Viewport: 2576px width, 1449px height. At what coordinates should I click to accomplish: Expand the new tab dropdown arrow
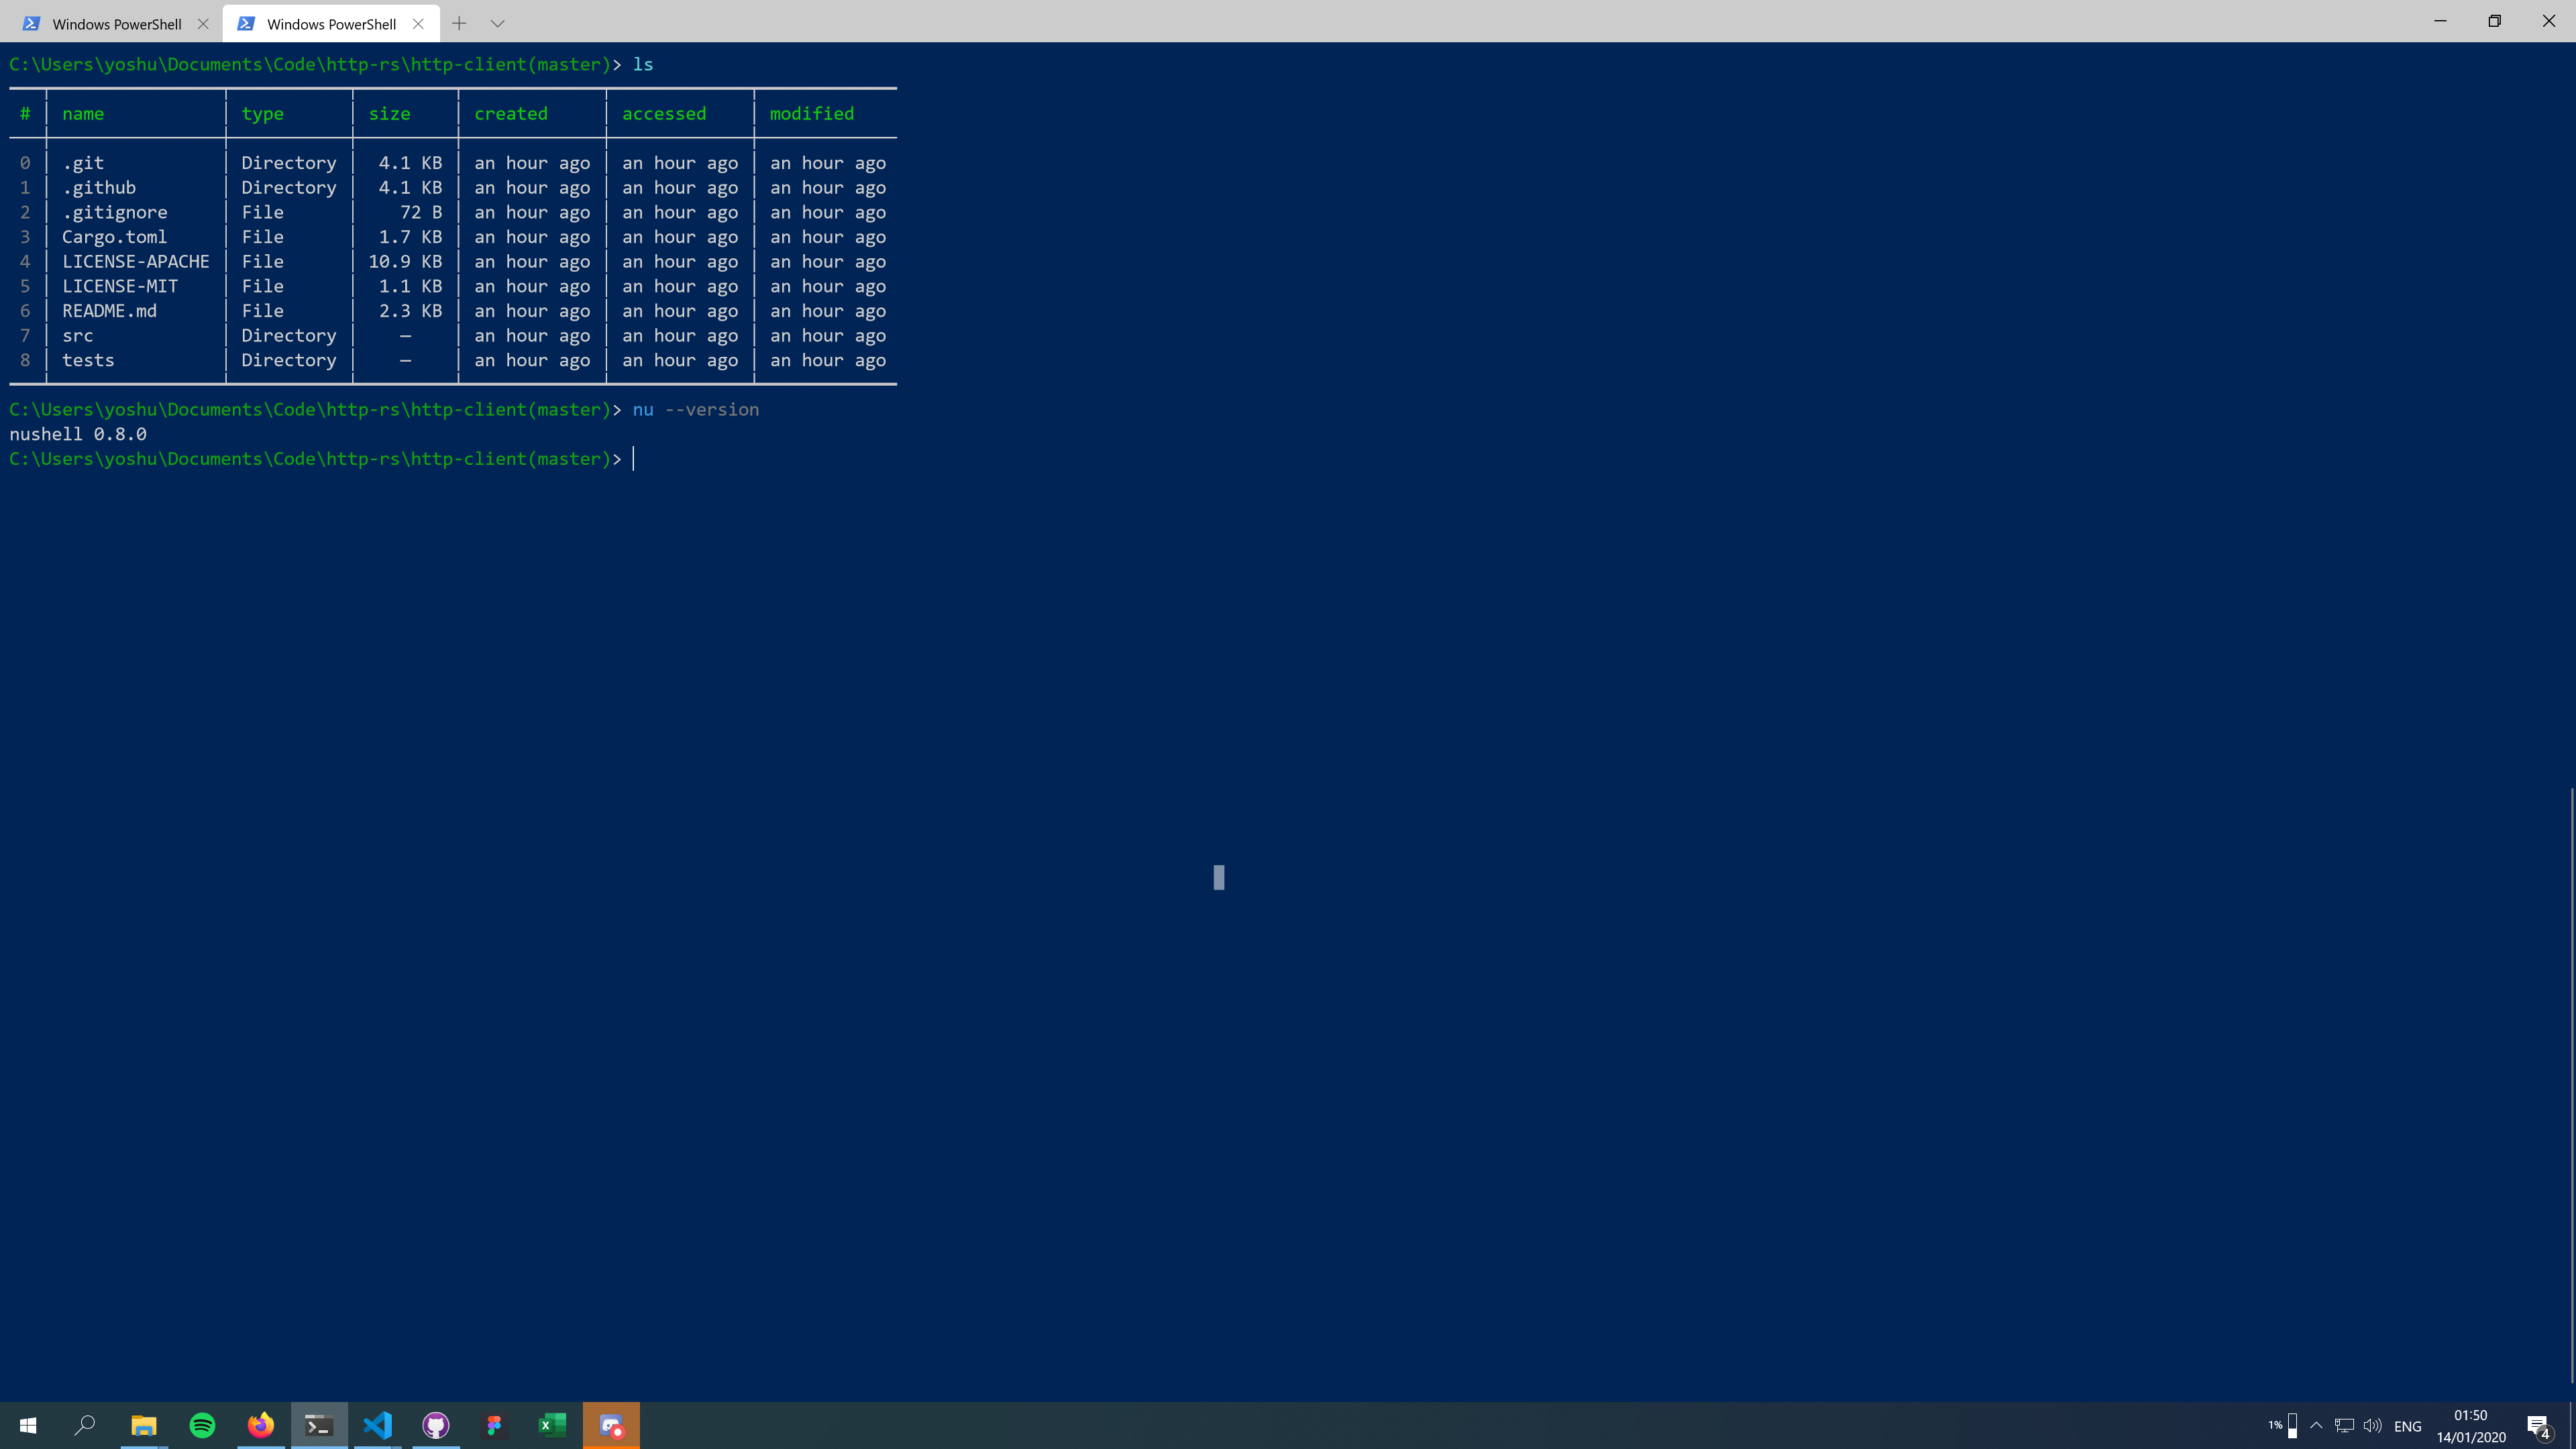click(x=498, y=22)
